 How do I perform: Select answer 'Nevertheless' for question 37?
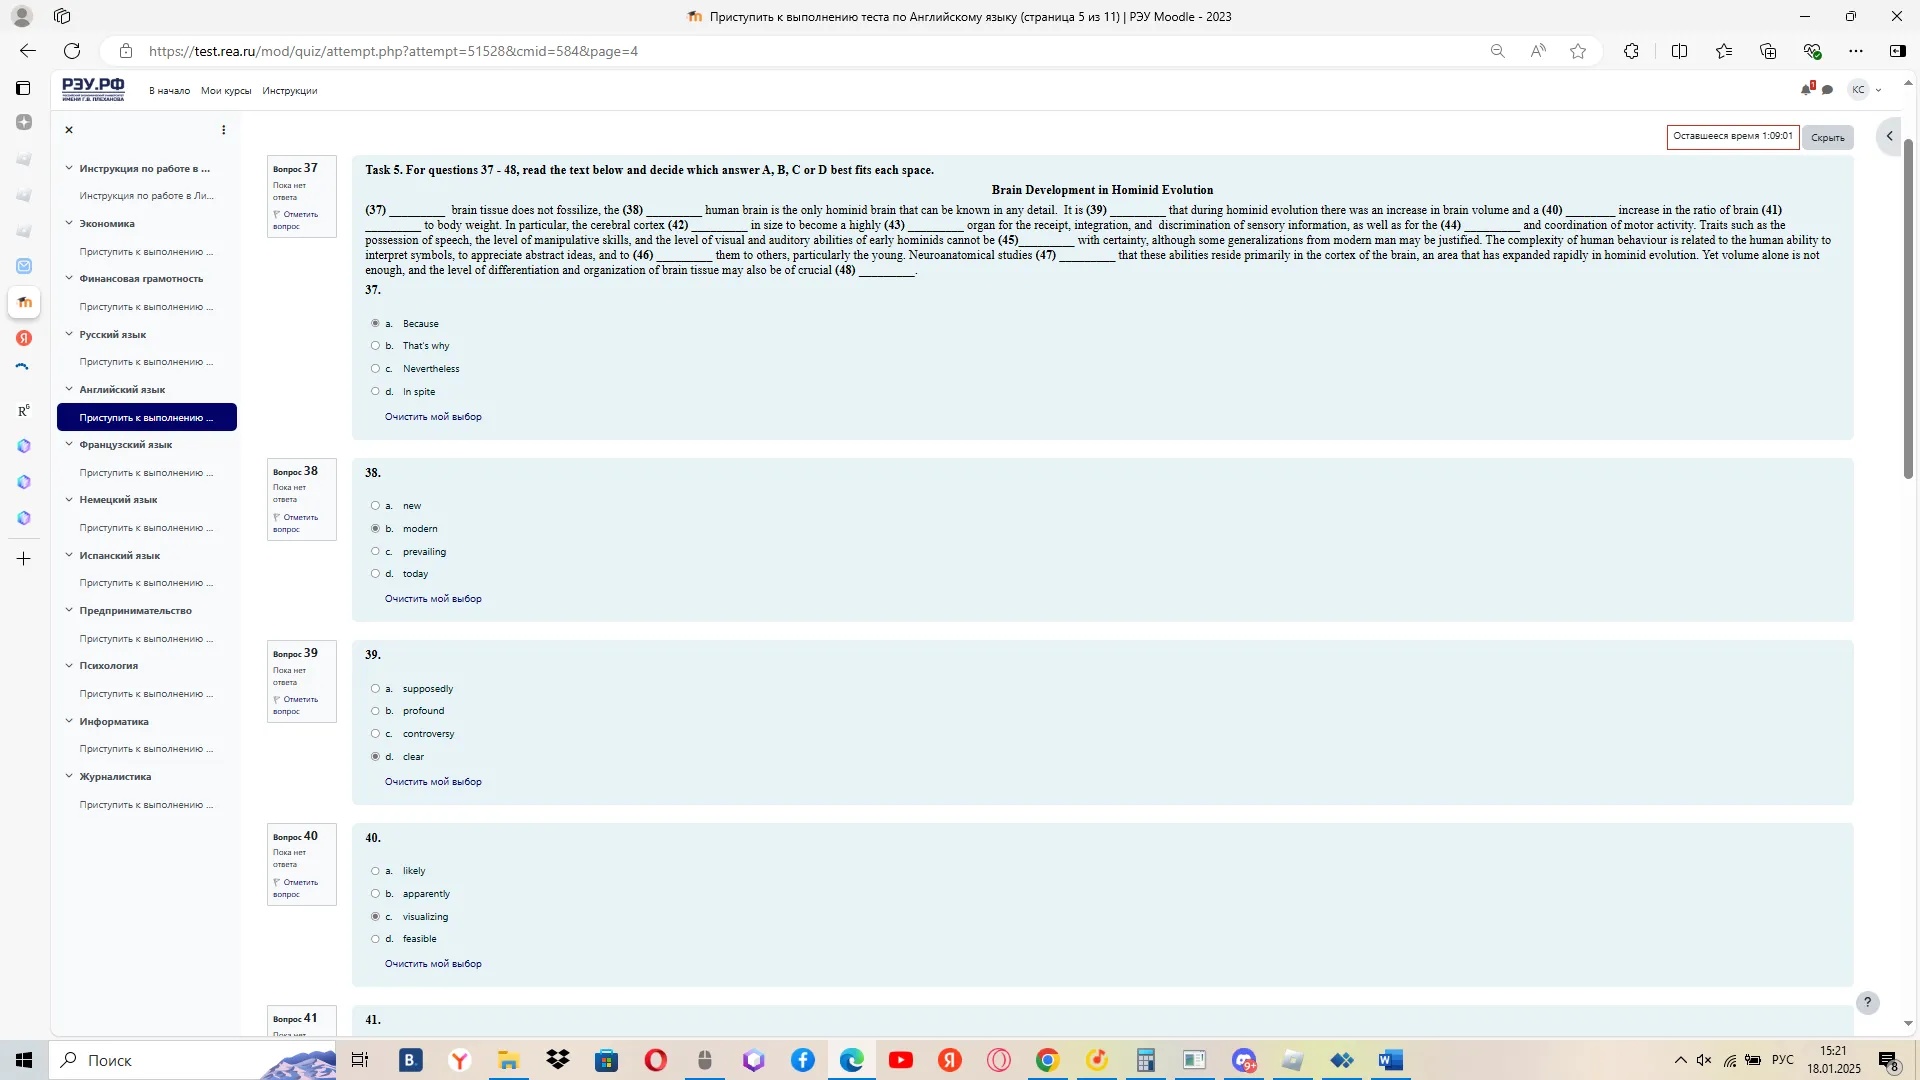[376, 369]
